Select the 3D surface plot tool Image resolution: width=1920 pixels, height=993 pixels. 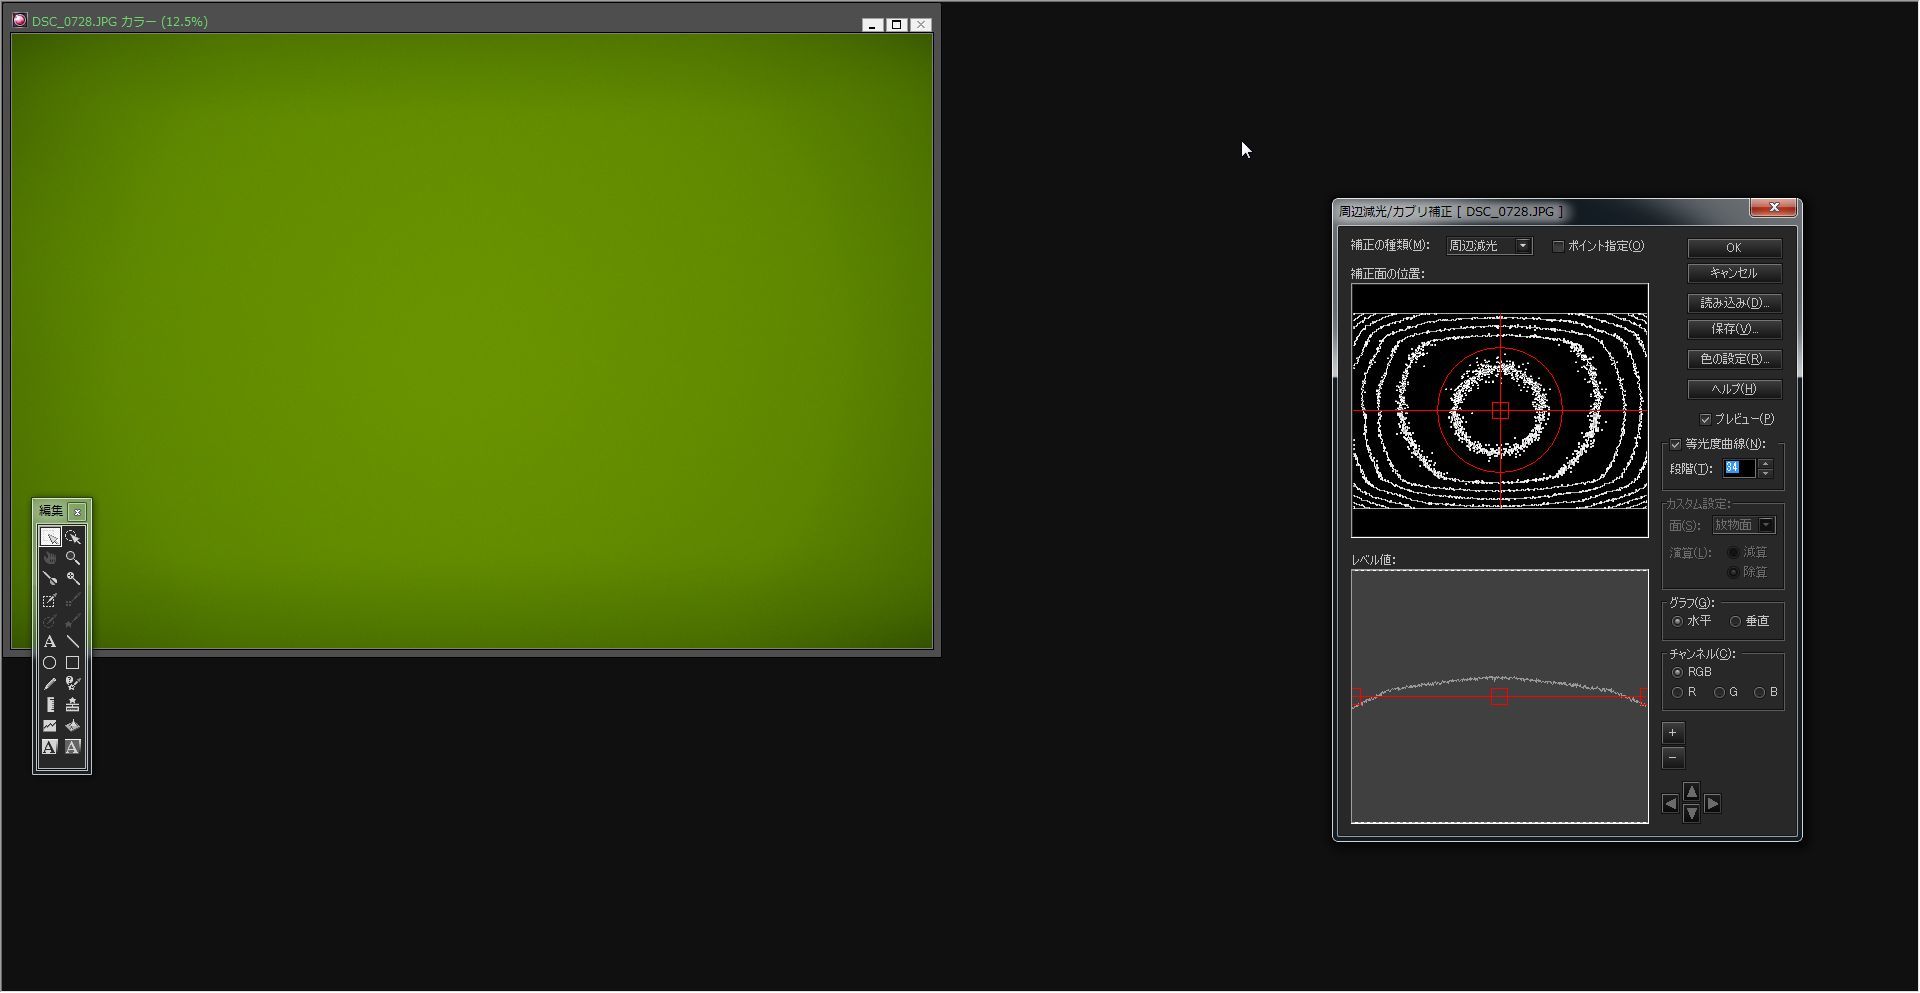(73, 726)
